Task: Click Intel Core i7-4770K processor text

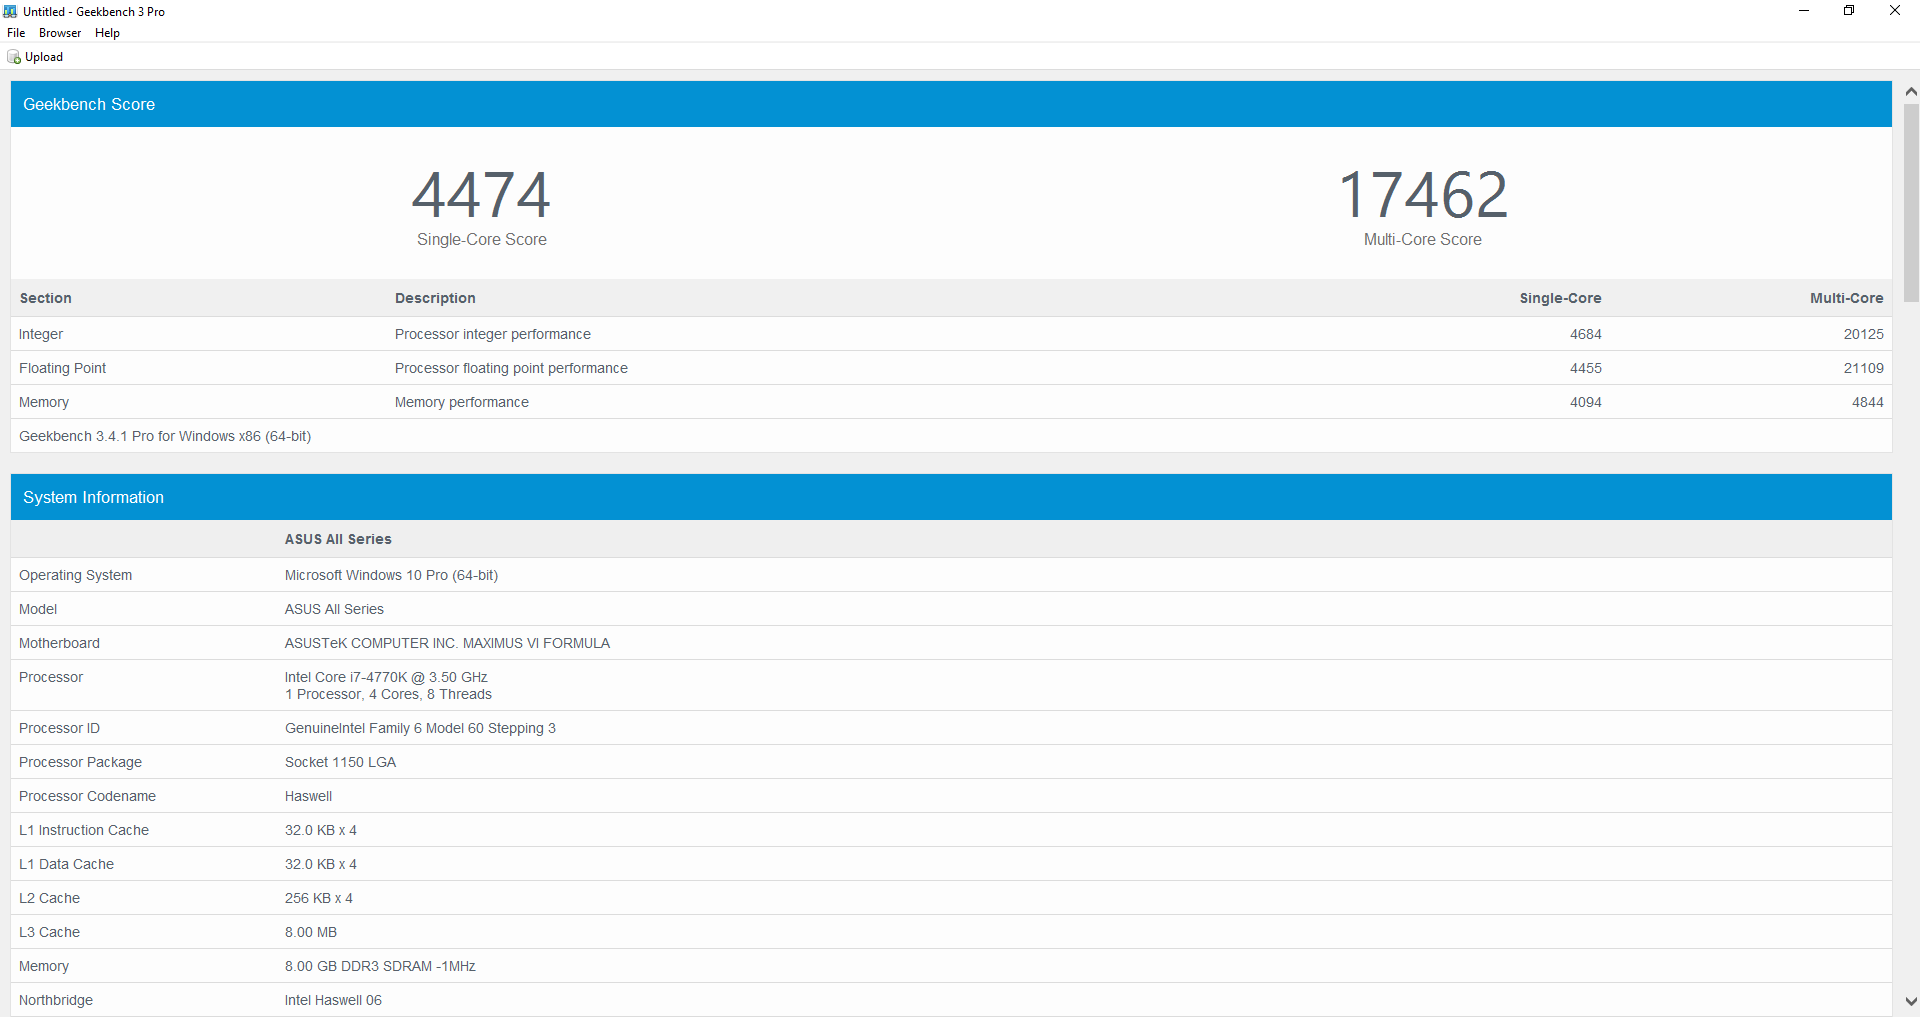Action: pyautogui.click(x=386, y=677)
